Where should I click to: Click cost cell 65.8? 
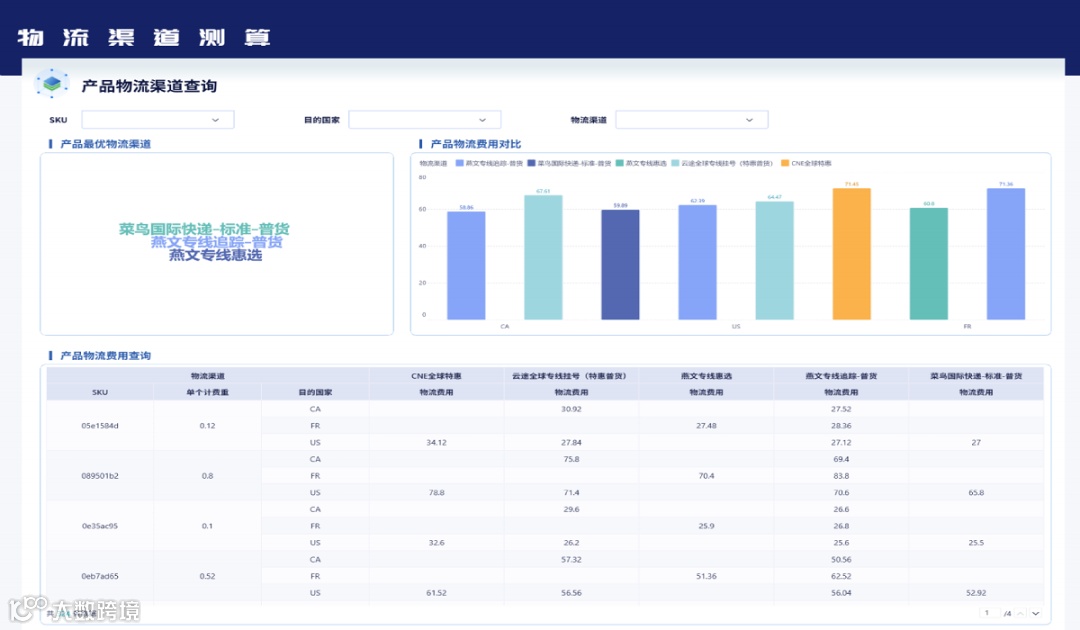tap(977, 493)
